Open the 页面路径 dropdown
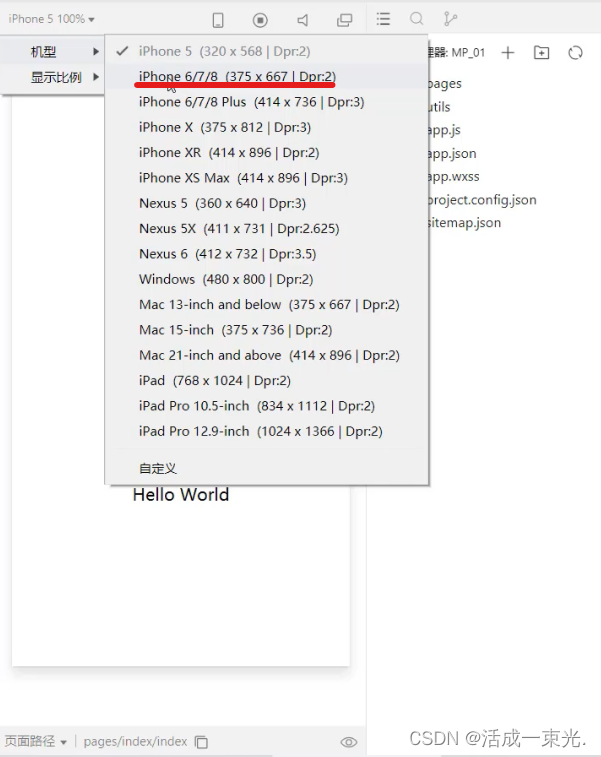 [x=35, y=741]
